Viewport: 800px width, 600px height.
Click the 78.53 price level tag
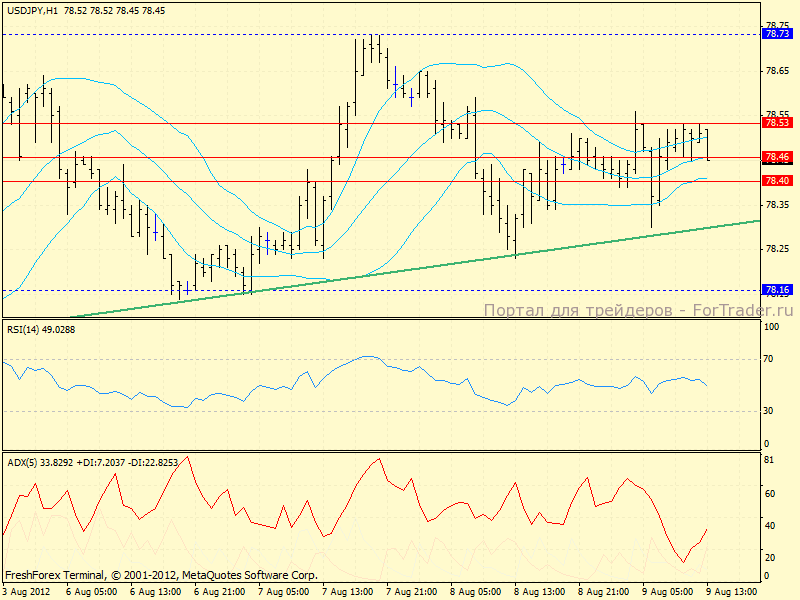(777, 123)
